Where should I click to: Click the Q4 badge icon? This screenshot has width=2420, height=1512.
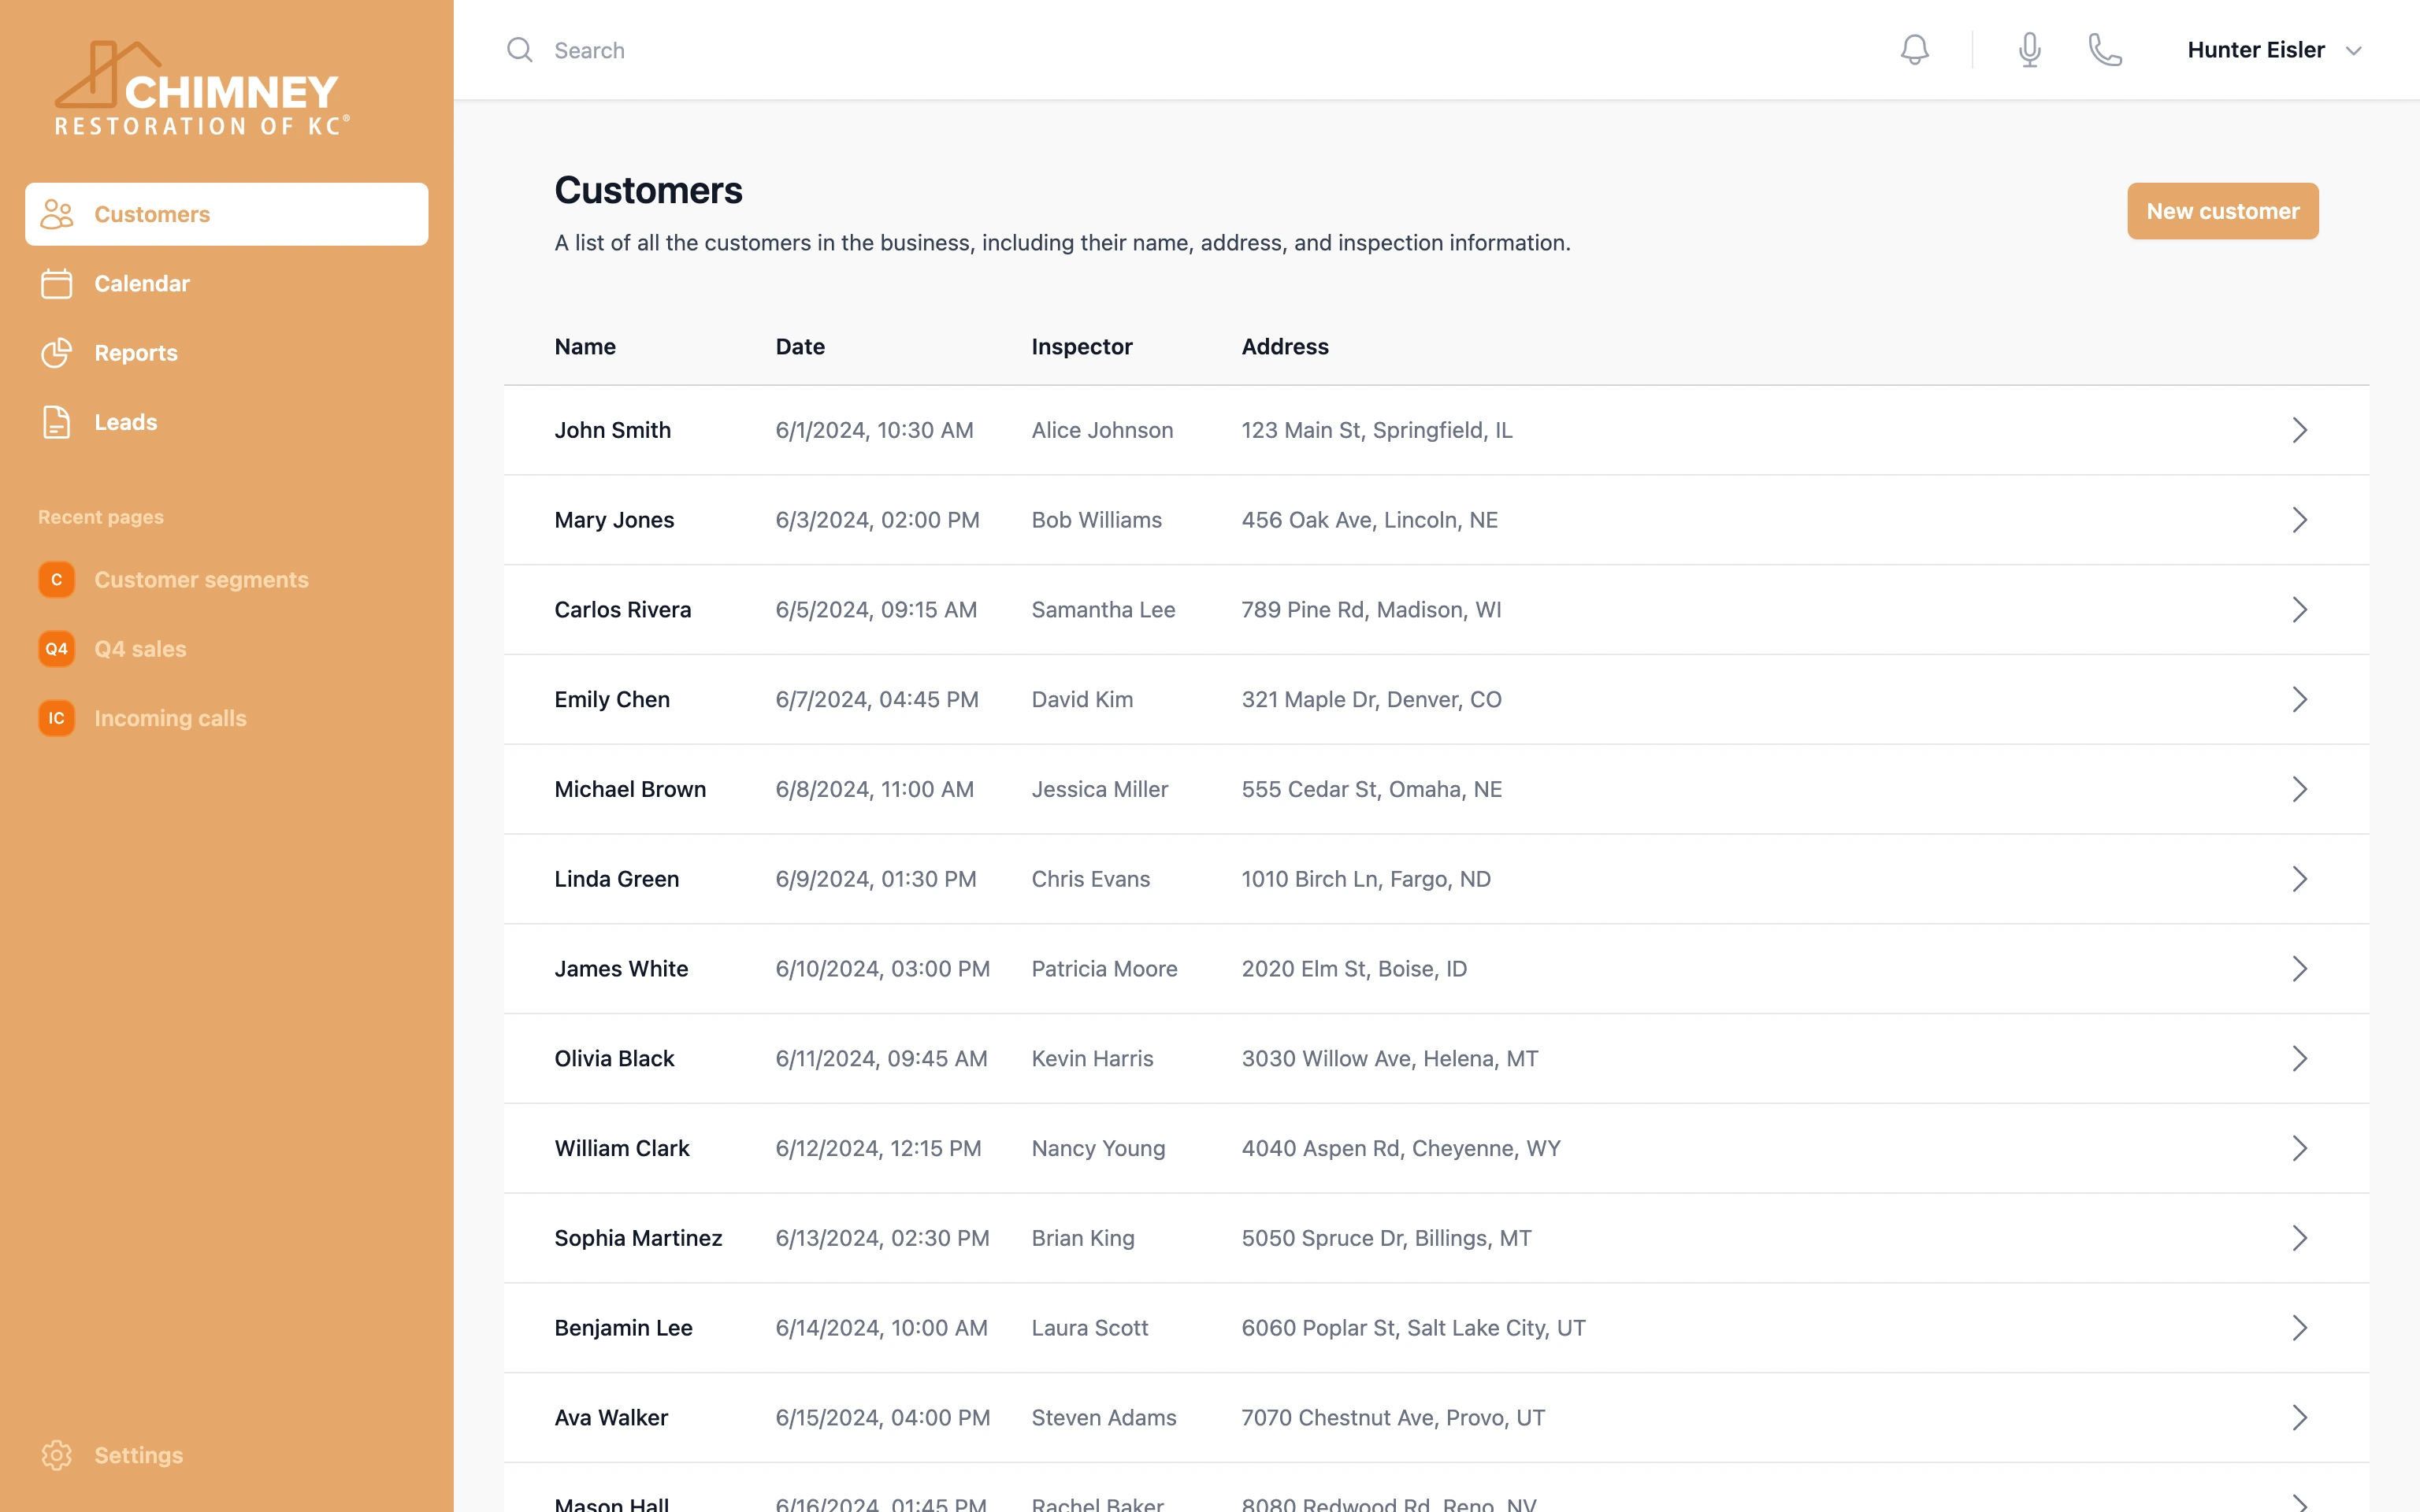(57, 649)
